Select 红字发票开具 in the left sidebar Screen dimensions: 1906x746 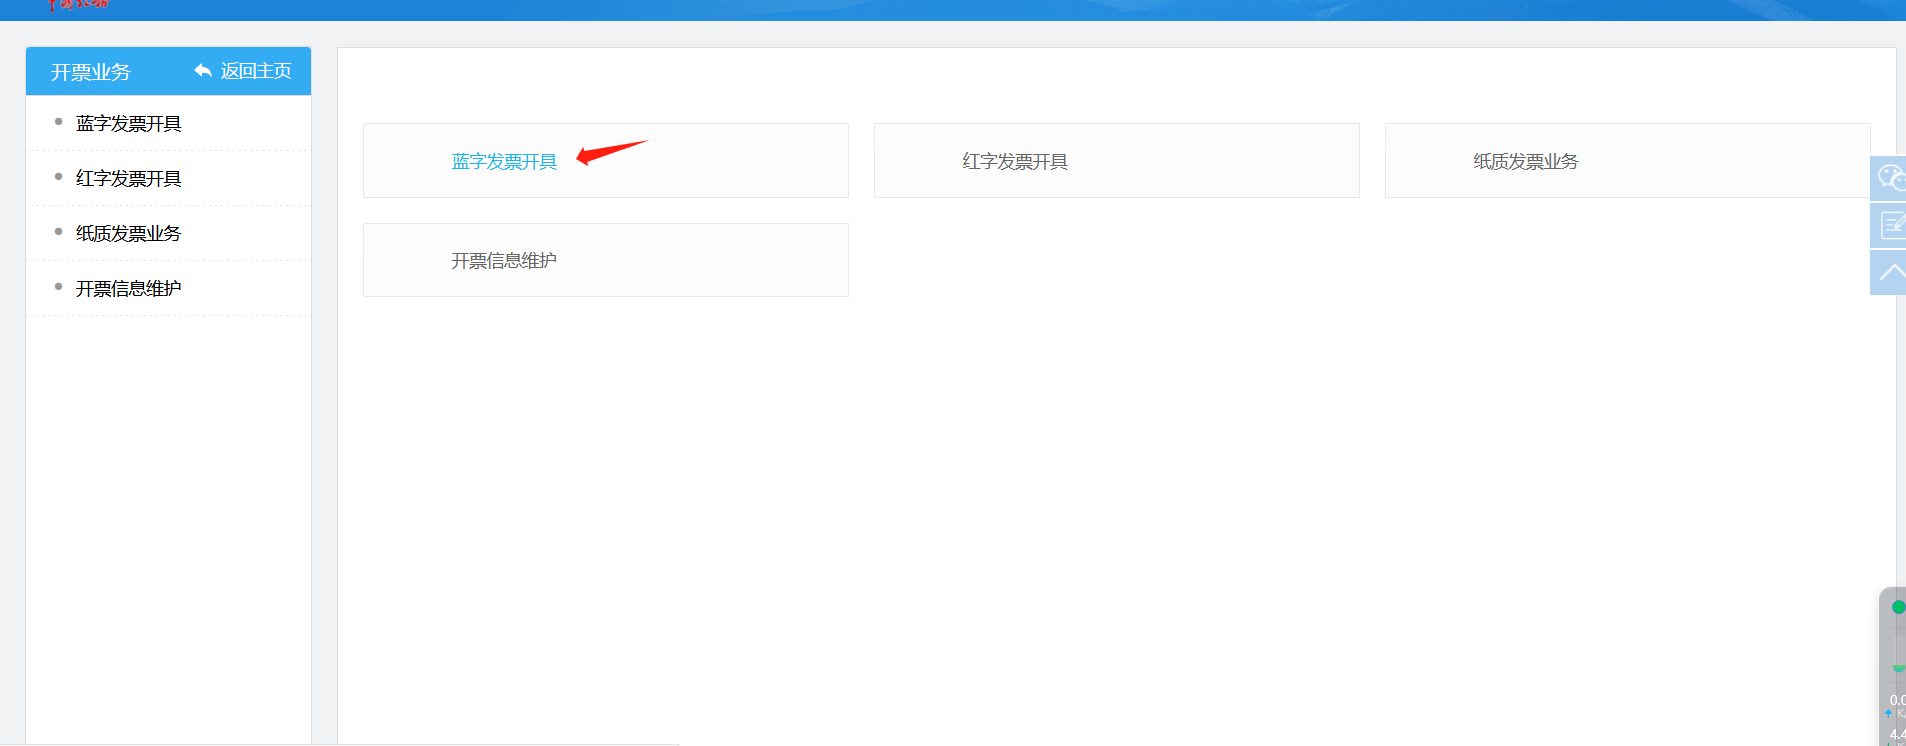[128, 179]
